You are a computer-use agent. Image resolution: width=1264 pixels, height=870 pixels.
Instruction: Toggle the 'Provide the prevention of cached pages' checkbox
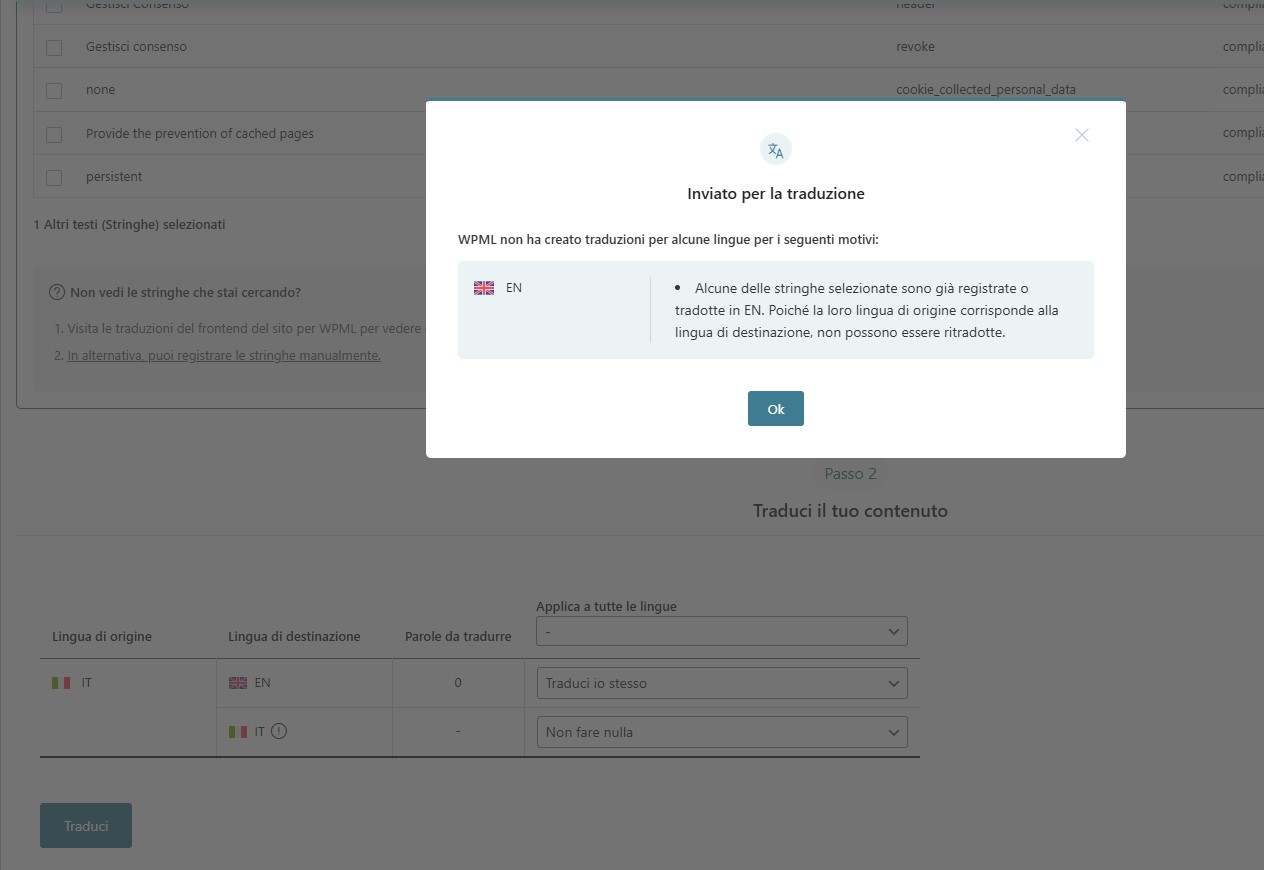coord(54,134)
